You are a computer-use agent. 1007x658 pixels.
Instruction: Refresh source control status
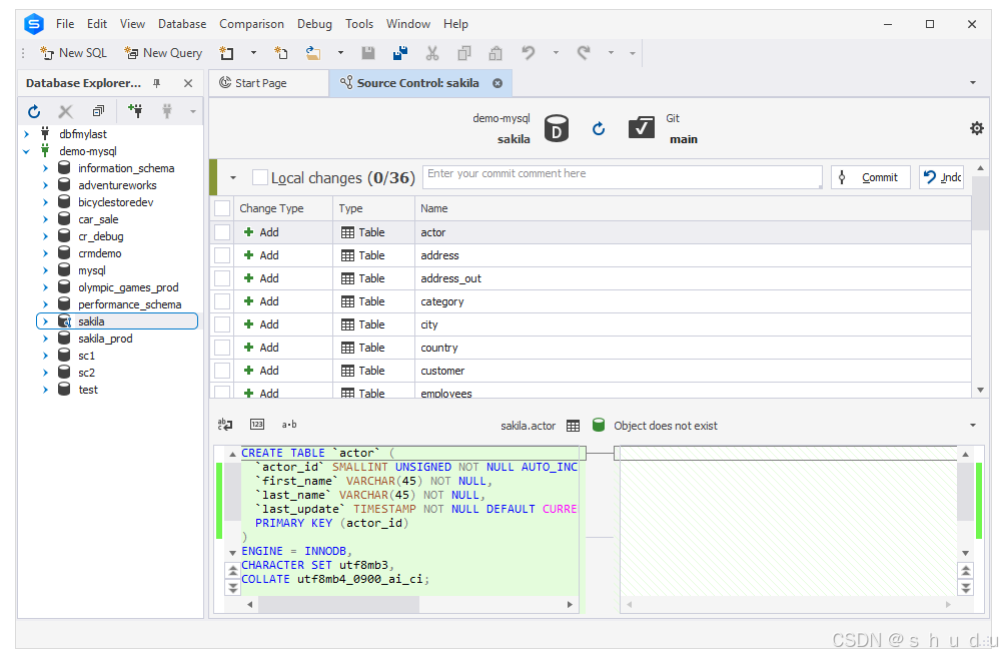point(599,129)
